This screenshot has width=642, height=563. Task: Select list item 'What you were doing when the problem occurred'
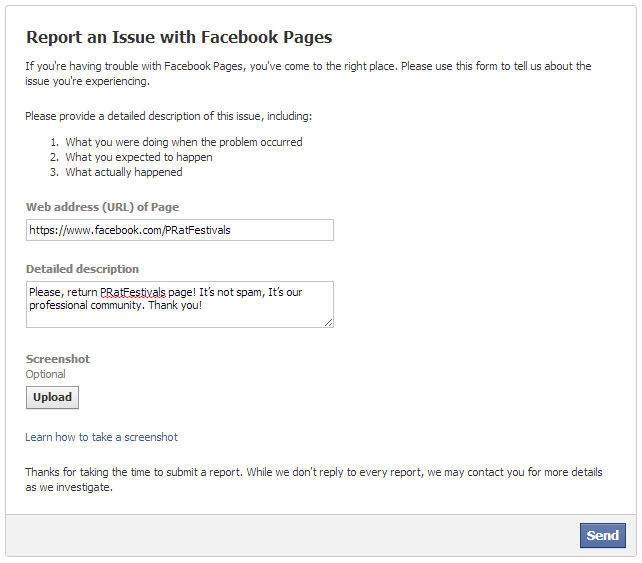coord(183,142)
